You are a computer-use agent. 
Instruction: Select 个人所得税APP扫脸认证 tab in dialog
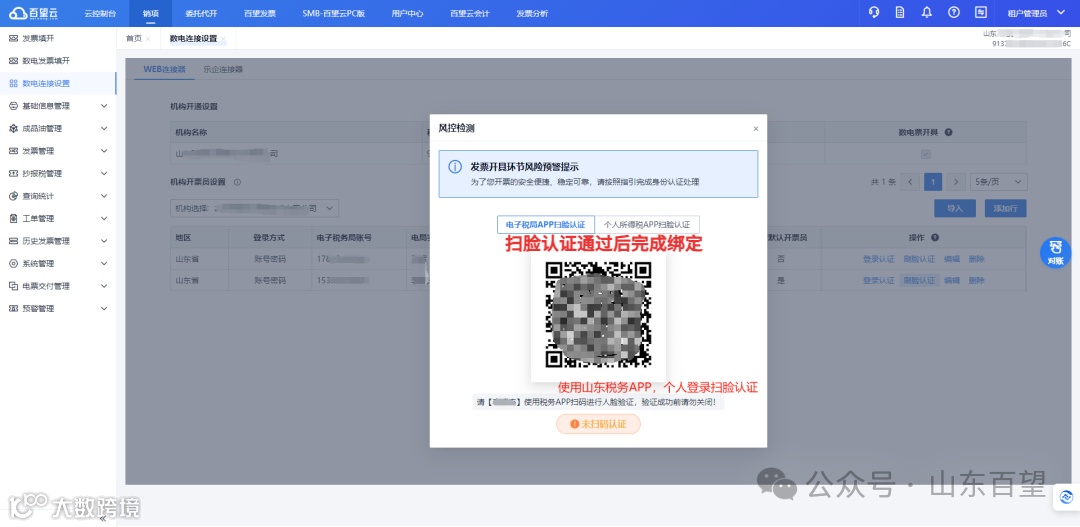point(647,225)
